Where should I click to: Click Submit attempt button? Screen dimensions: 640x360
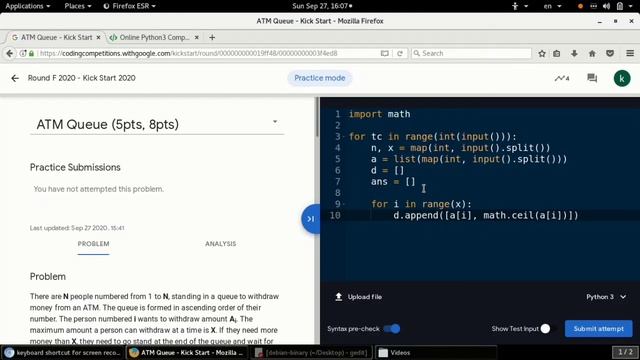[598, 329]
